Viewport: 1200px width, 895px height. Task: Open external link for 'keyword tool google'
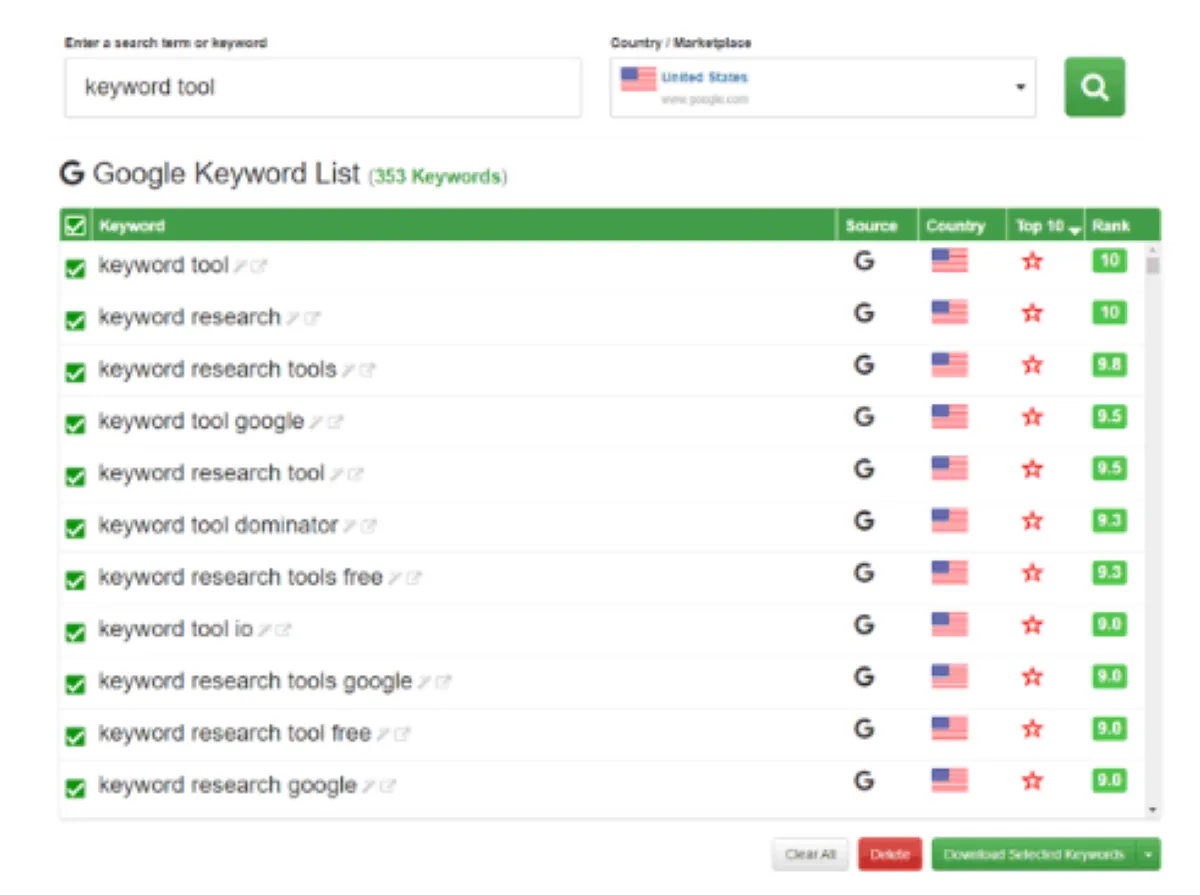[335, 423]
